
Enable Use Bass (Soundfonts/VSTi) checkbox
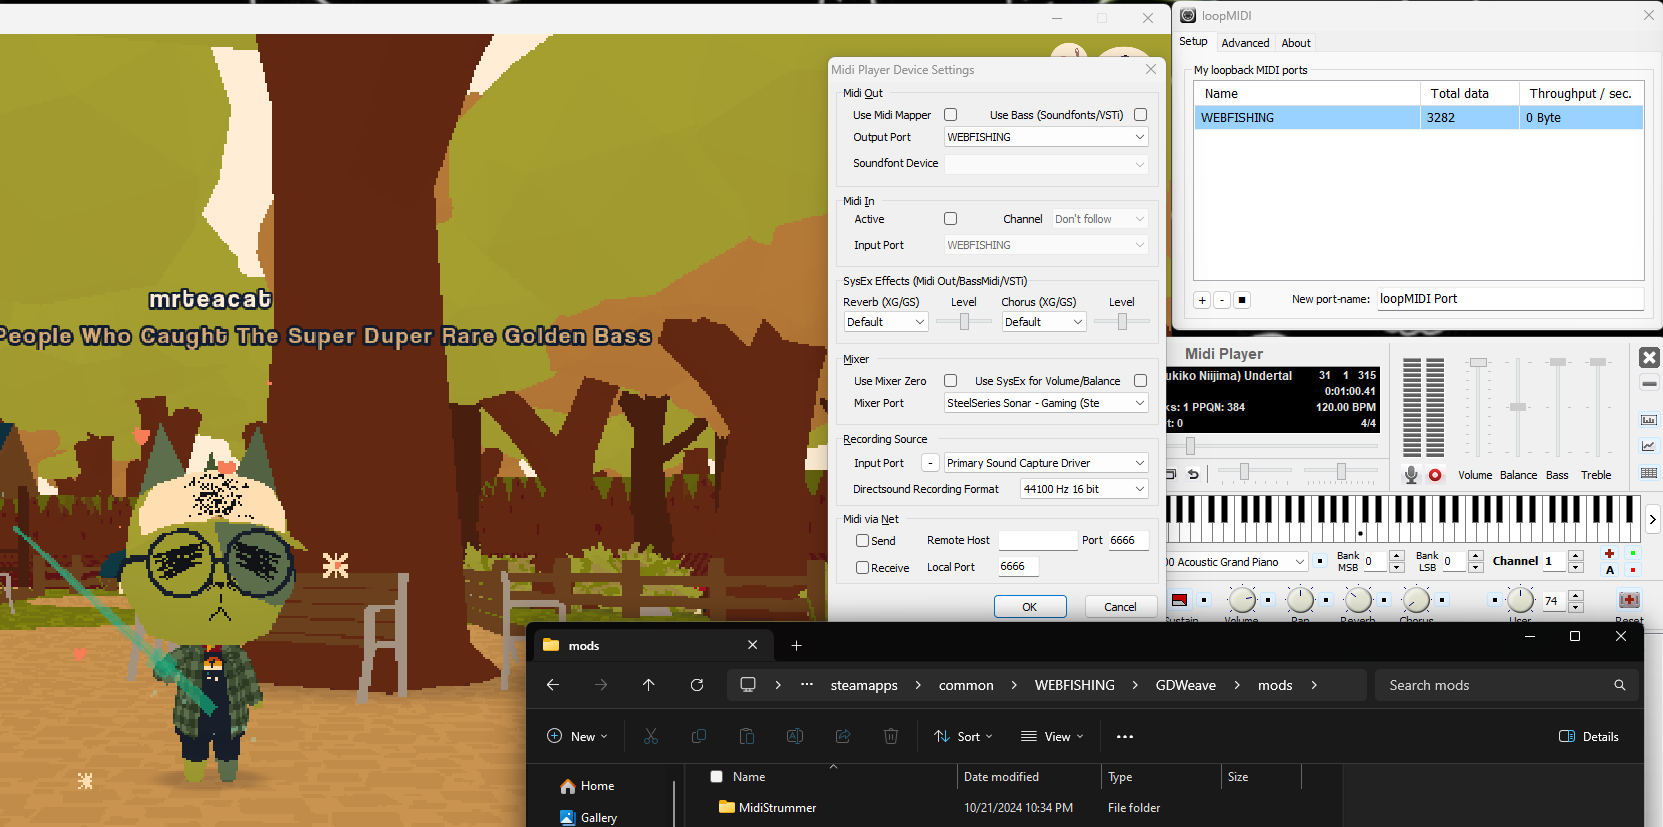(1140, 115)
